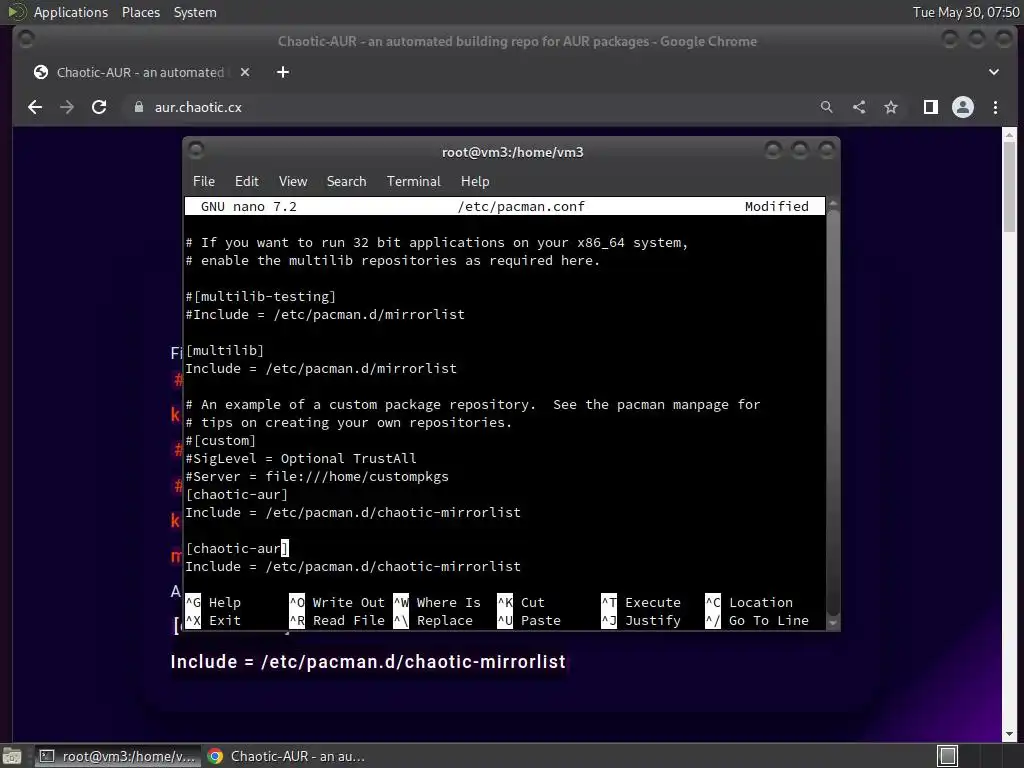1024x768 pixels.
Task: Open the terminal Help menu
Action: 475,182
